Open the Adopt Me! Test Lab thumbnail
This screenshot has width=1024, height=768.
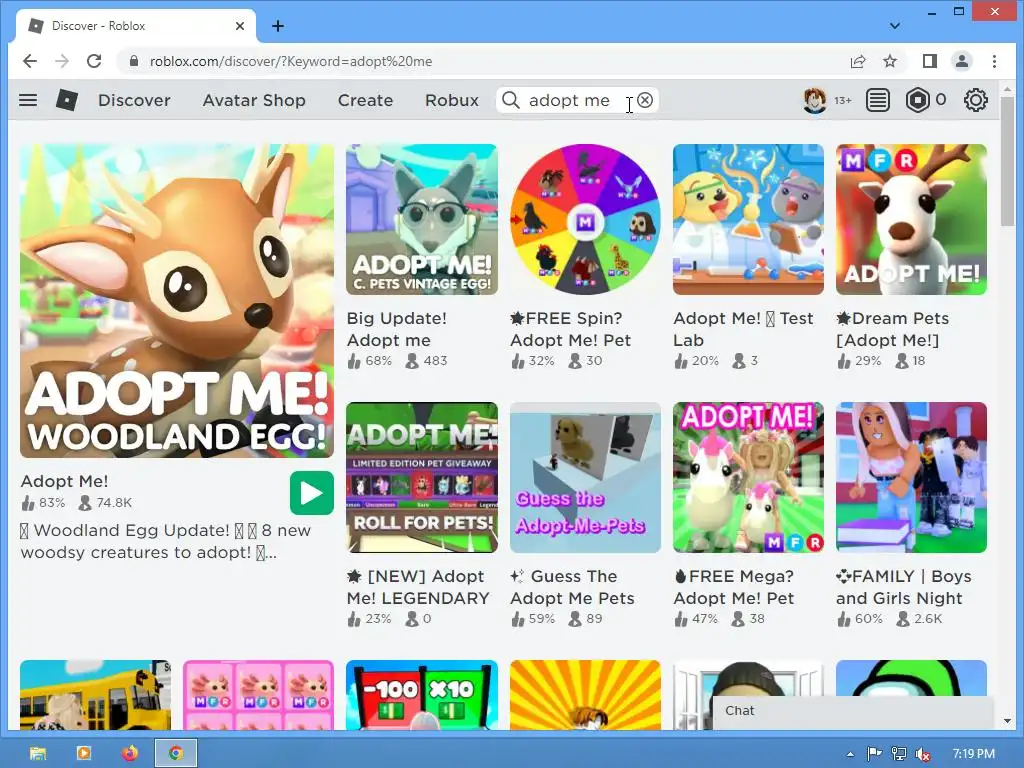pos(748,219)
